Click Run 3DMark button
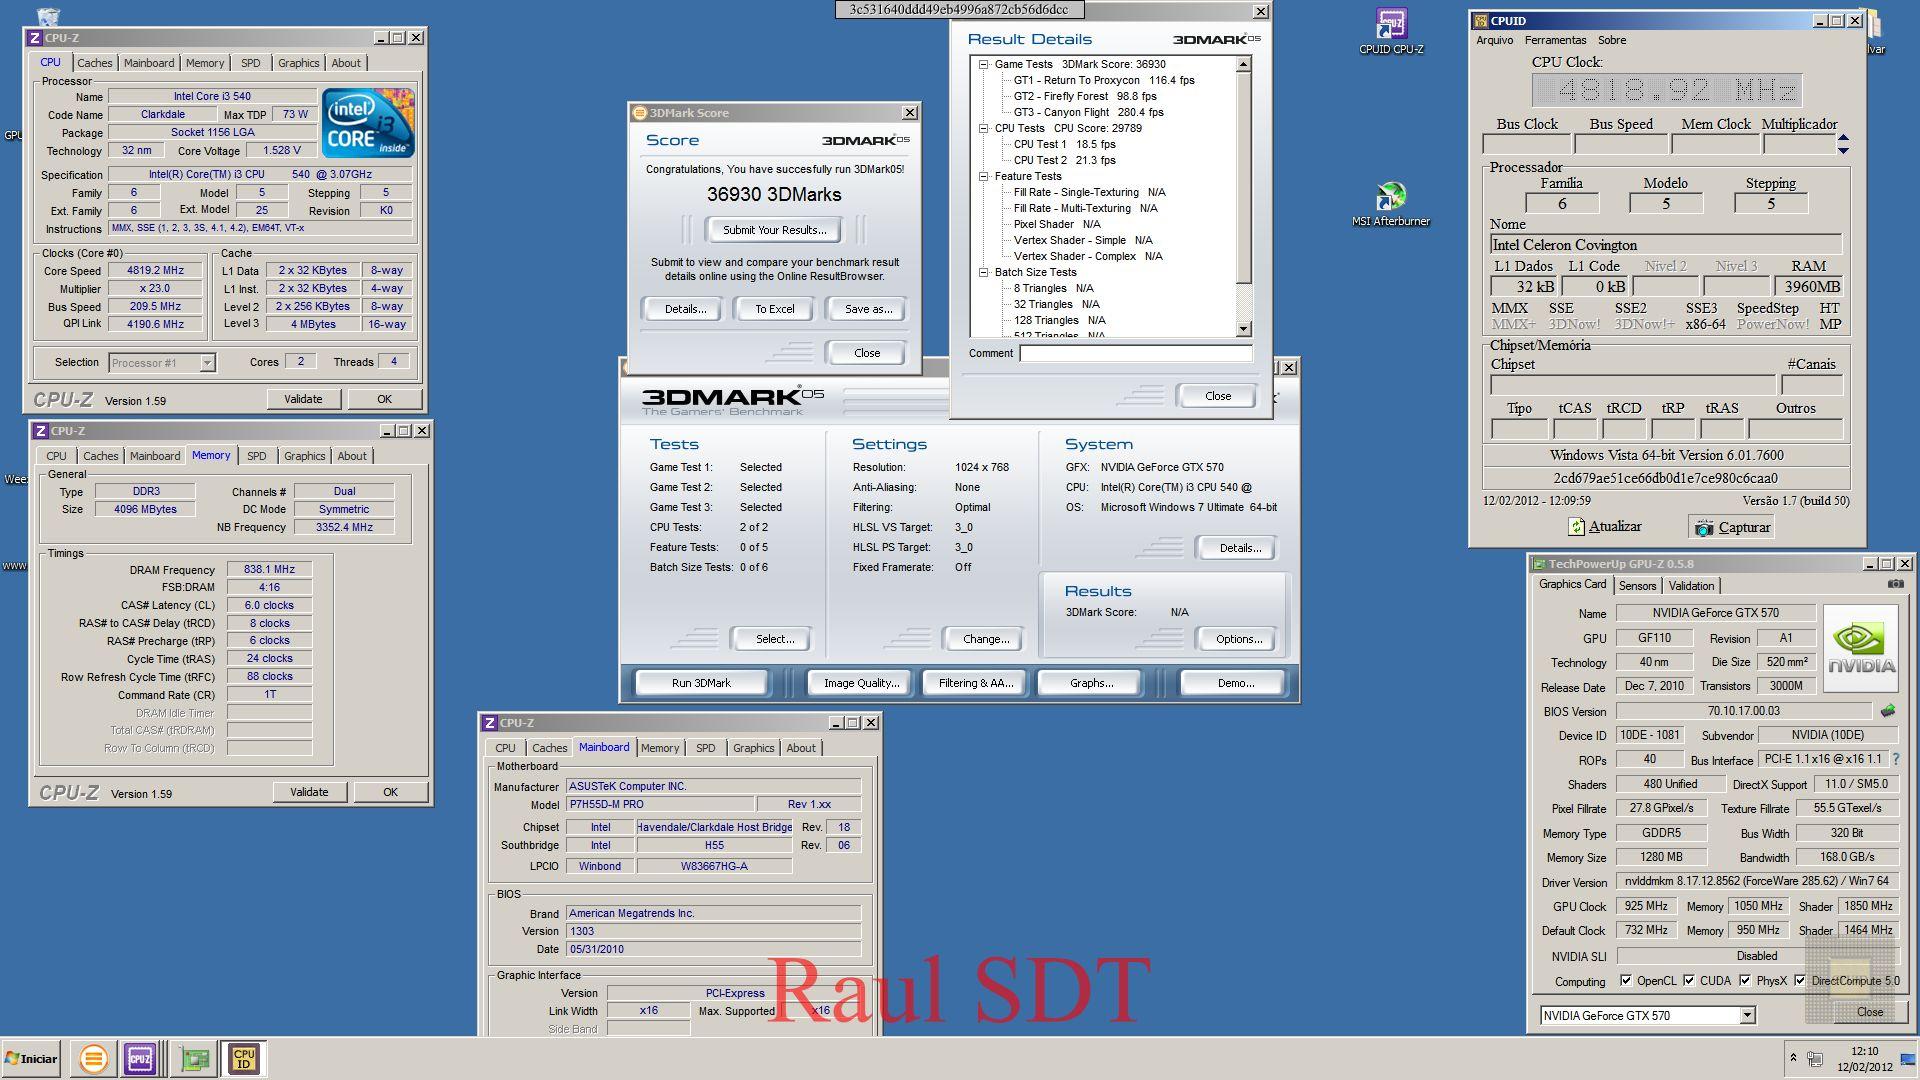The image size is (1920, 1080). [701, 683]
